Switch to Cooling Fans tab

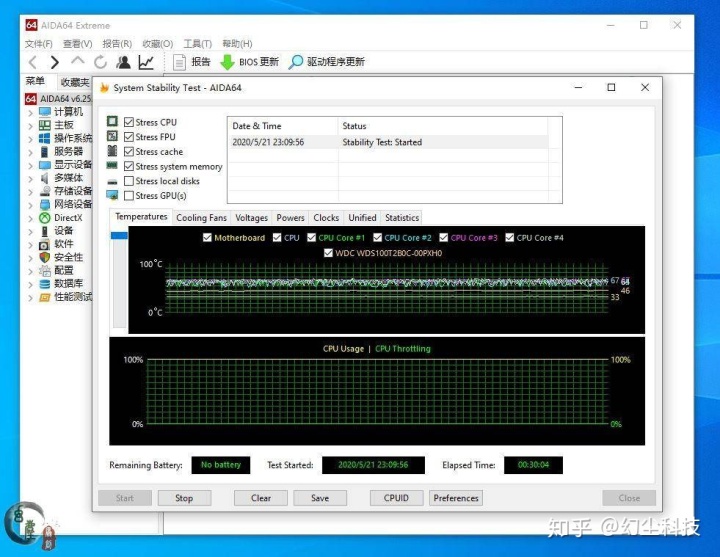pyautogui.click(x=201, y=218)
